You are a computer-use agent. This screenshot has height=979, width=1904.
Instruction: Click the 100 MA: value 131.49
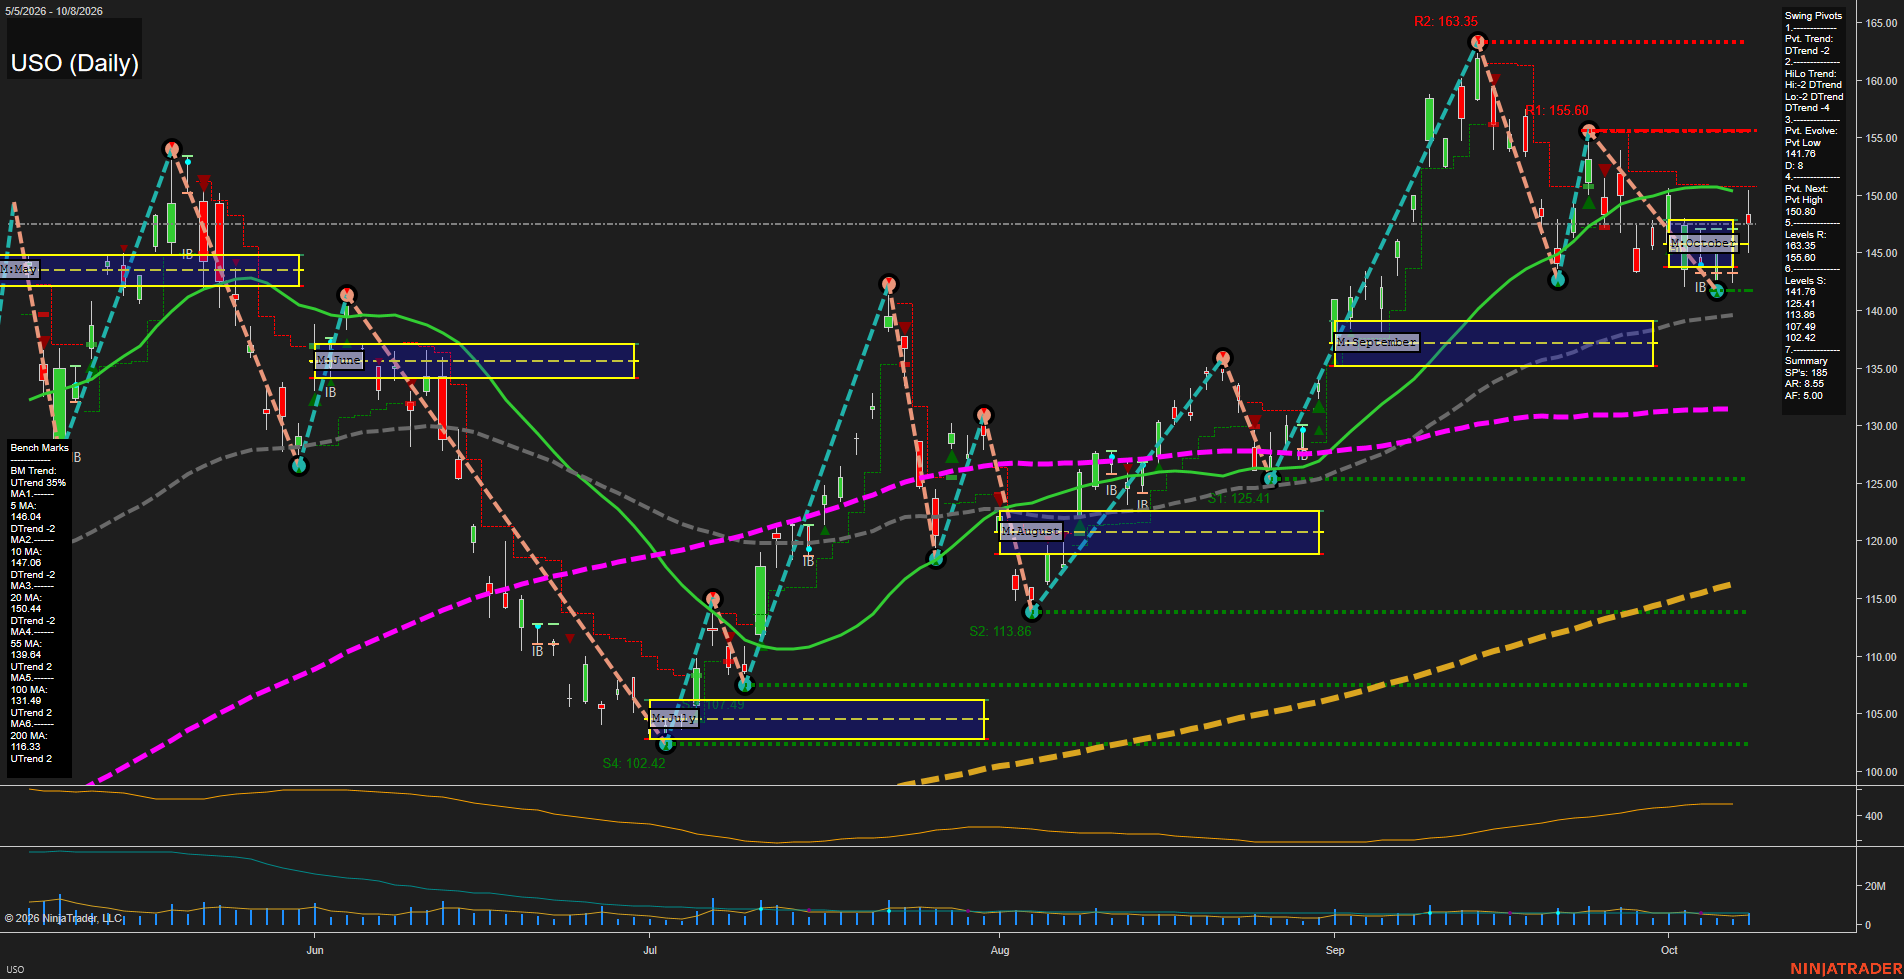(26, 701)
